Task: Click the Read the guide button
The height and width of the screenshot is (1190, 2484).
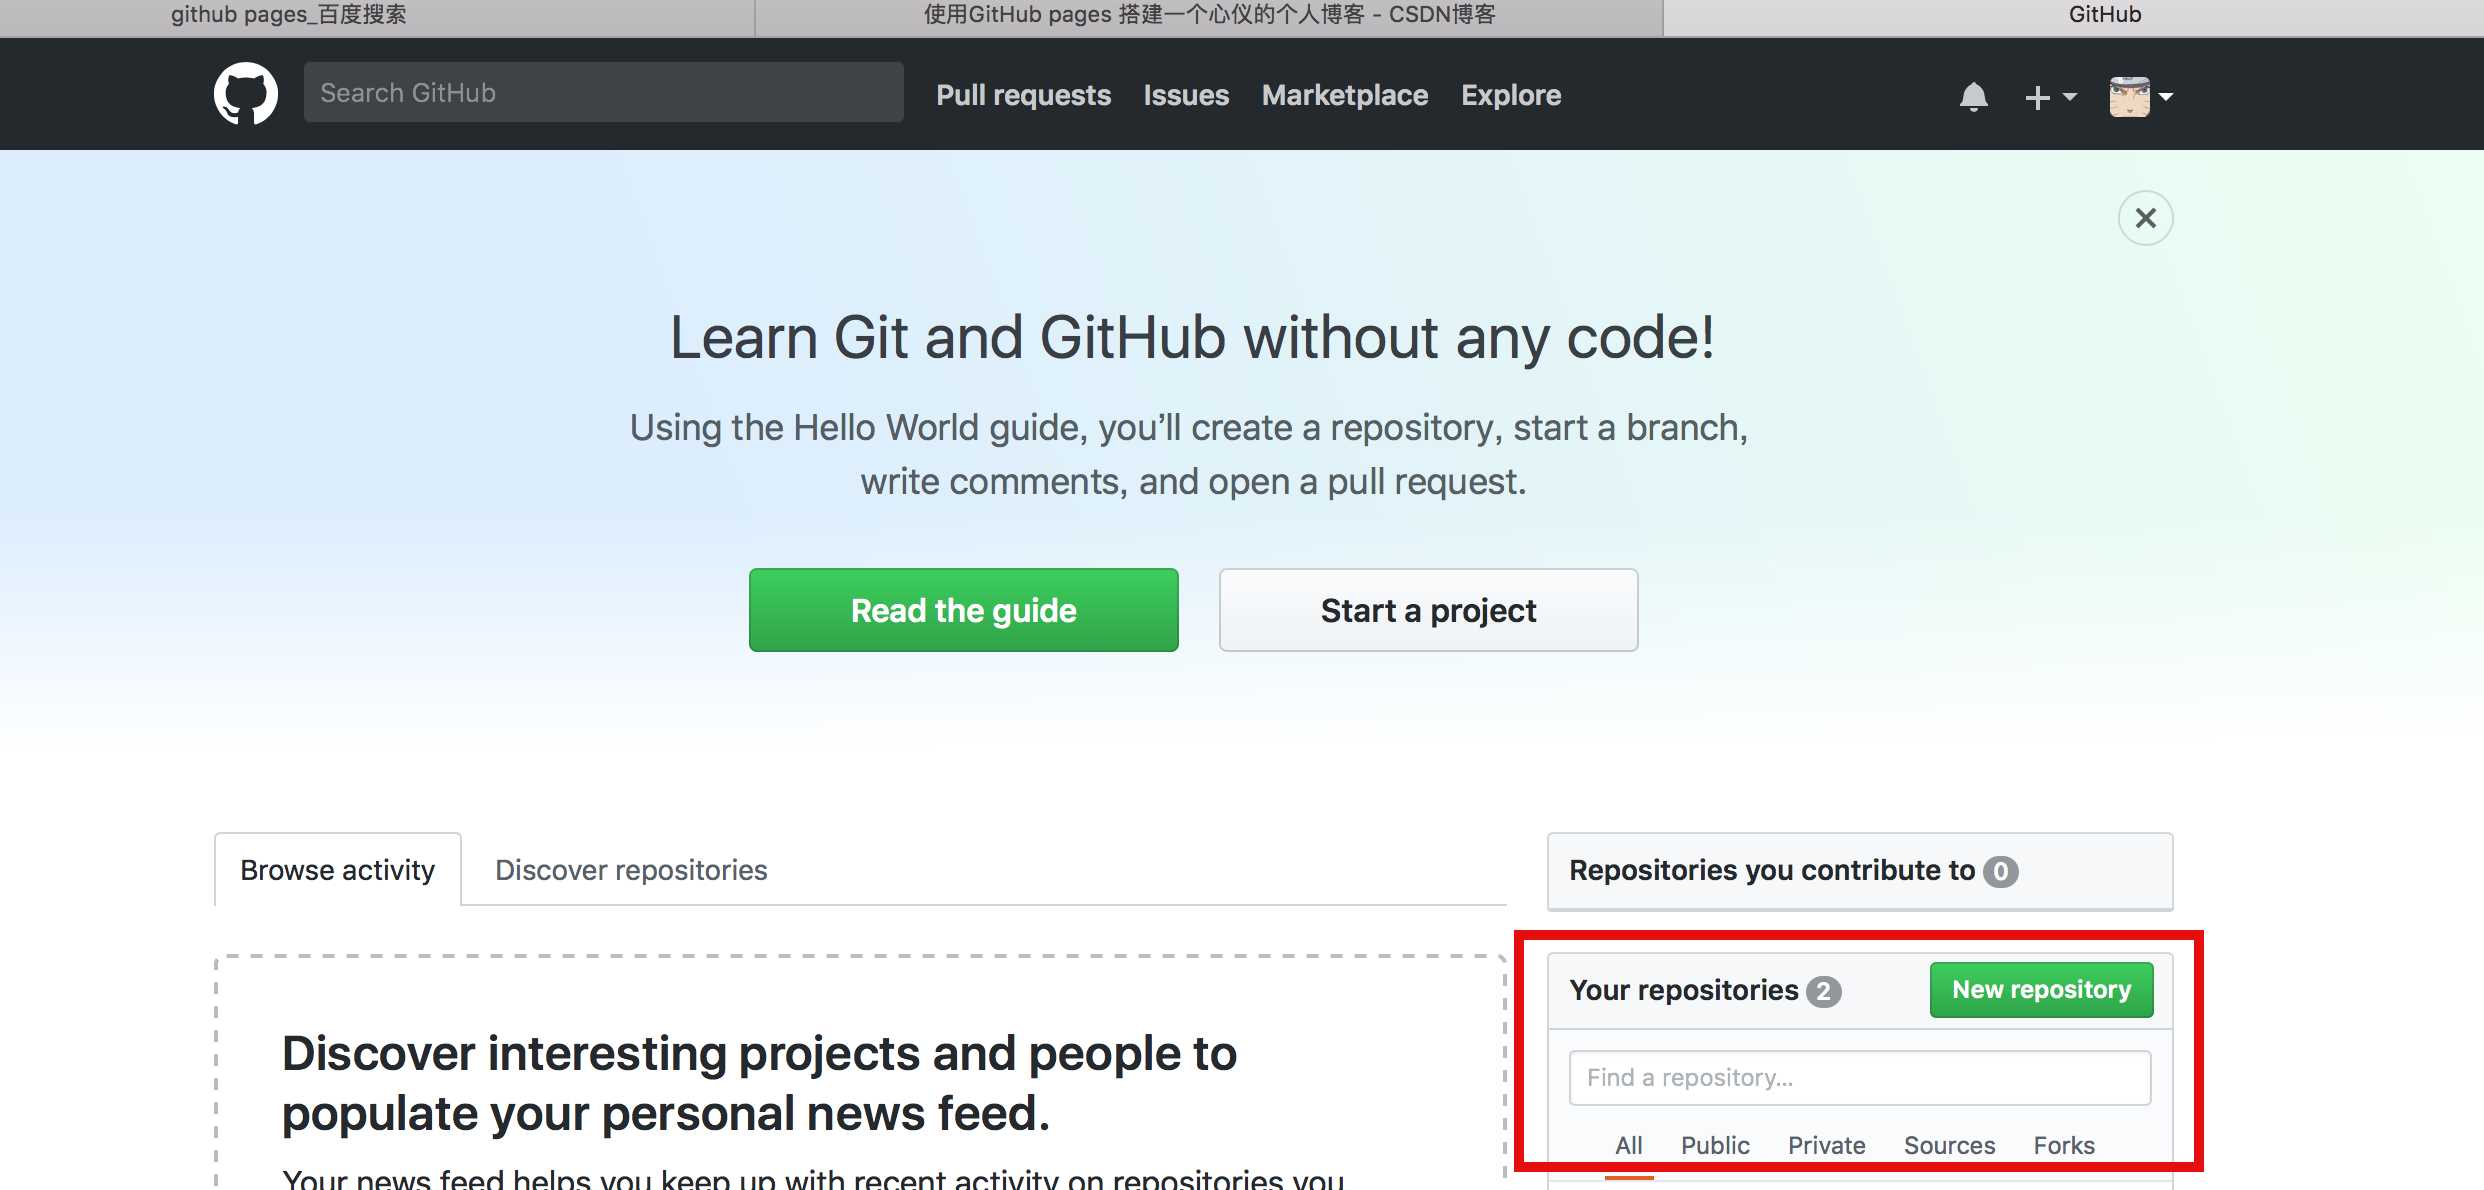Action: point(963,610)
